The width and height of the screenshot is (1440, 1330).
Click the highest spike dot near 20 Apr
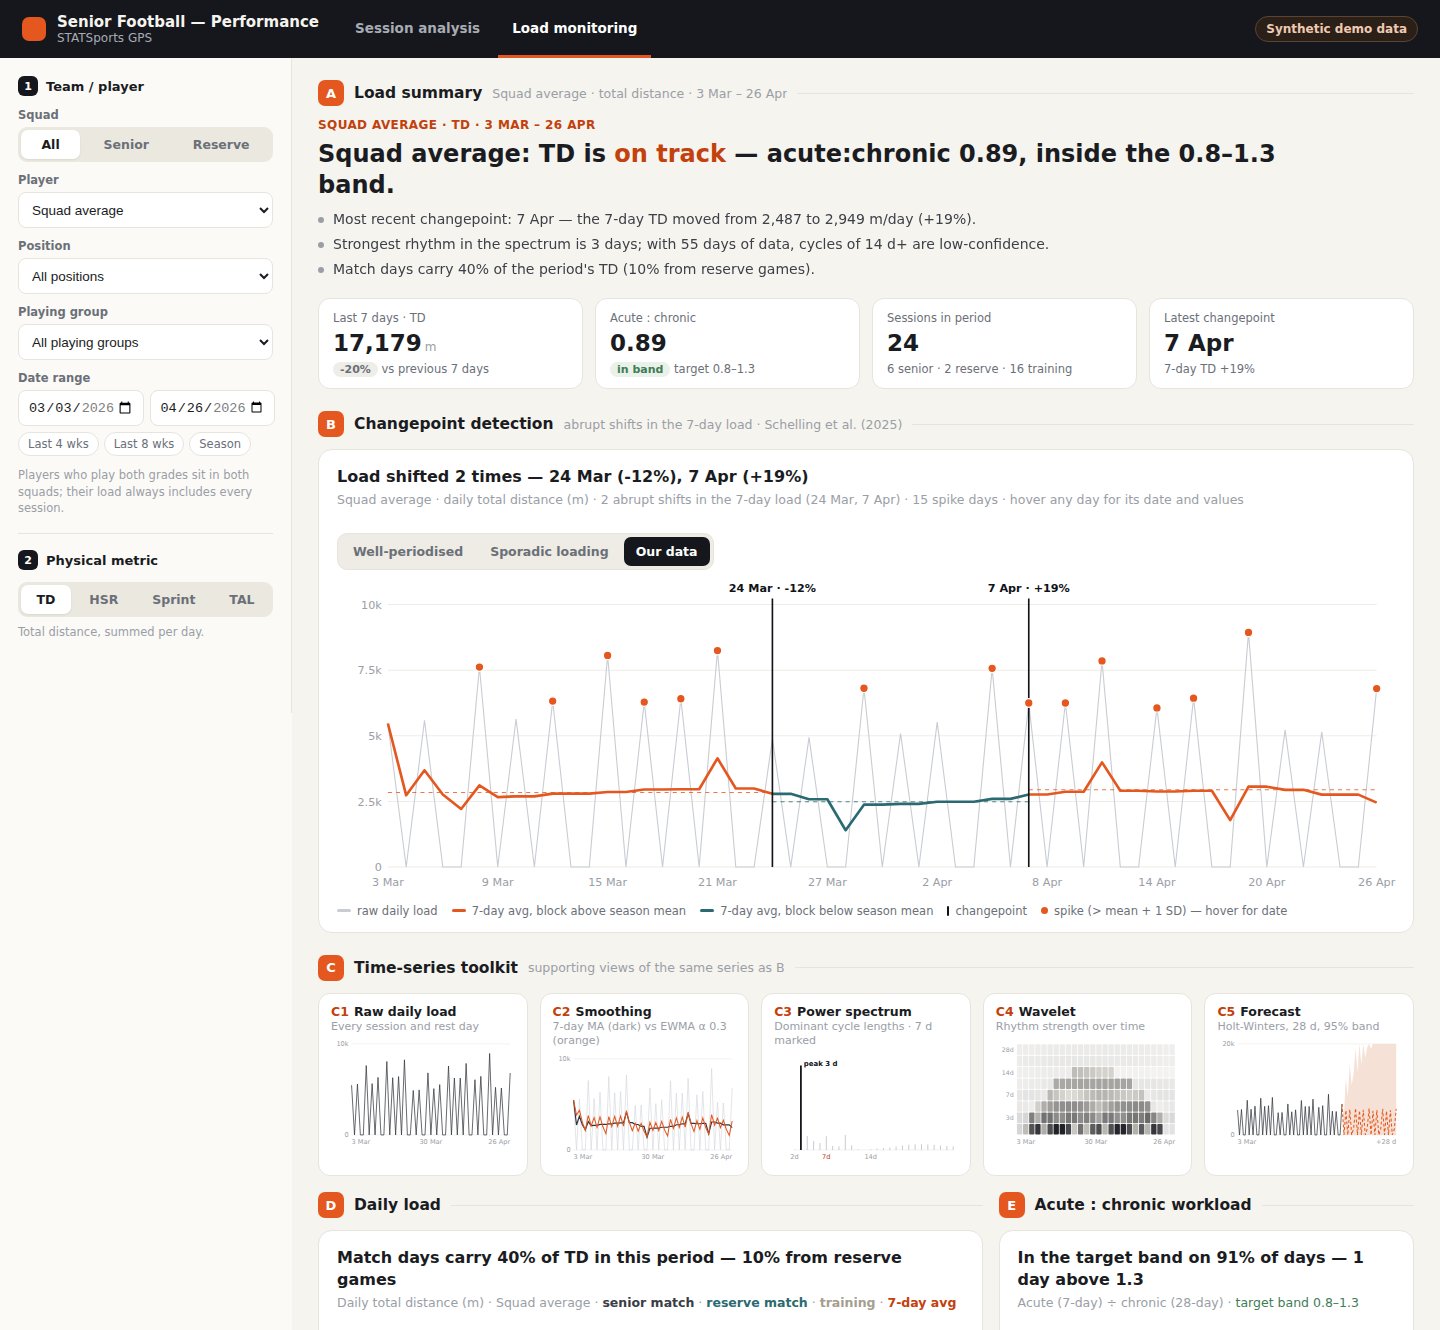tap(1248, 632)
